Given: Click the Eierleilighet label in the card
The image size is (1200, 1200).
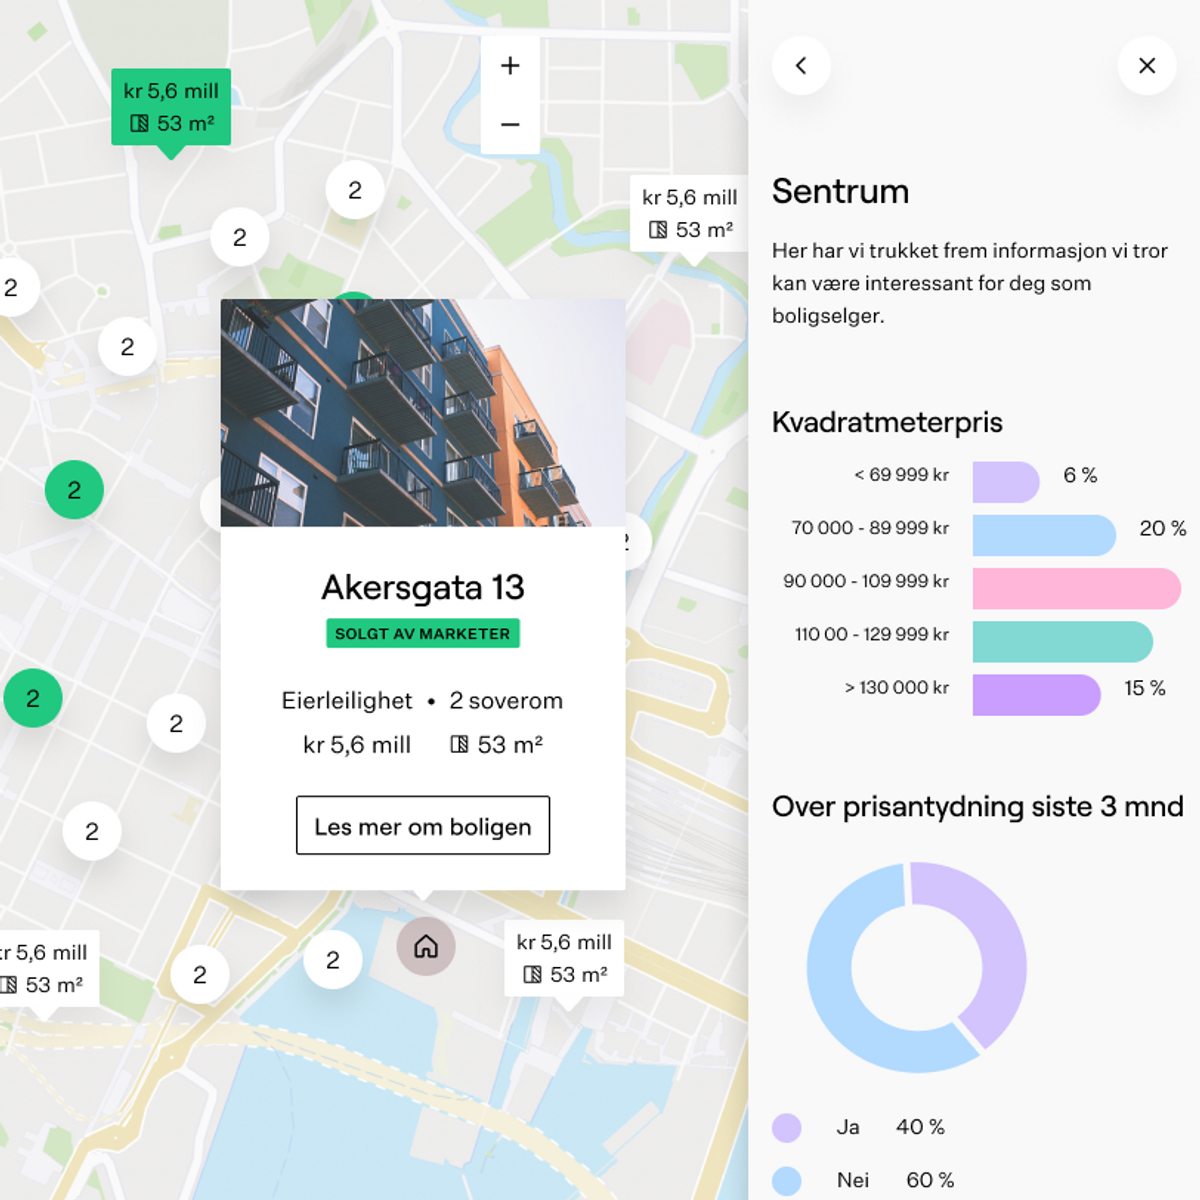Looking at the screenshot, I should [x=347, y=701].
